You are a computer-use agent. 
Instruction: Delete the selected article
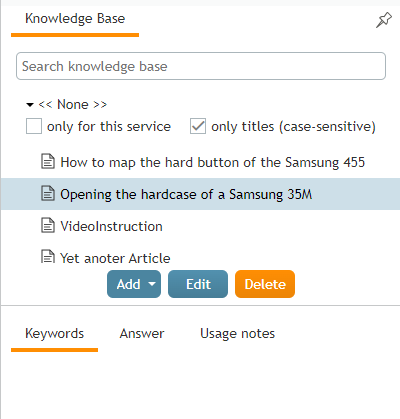265,284
